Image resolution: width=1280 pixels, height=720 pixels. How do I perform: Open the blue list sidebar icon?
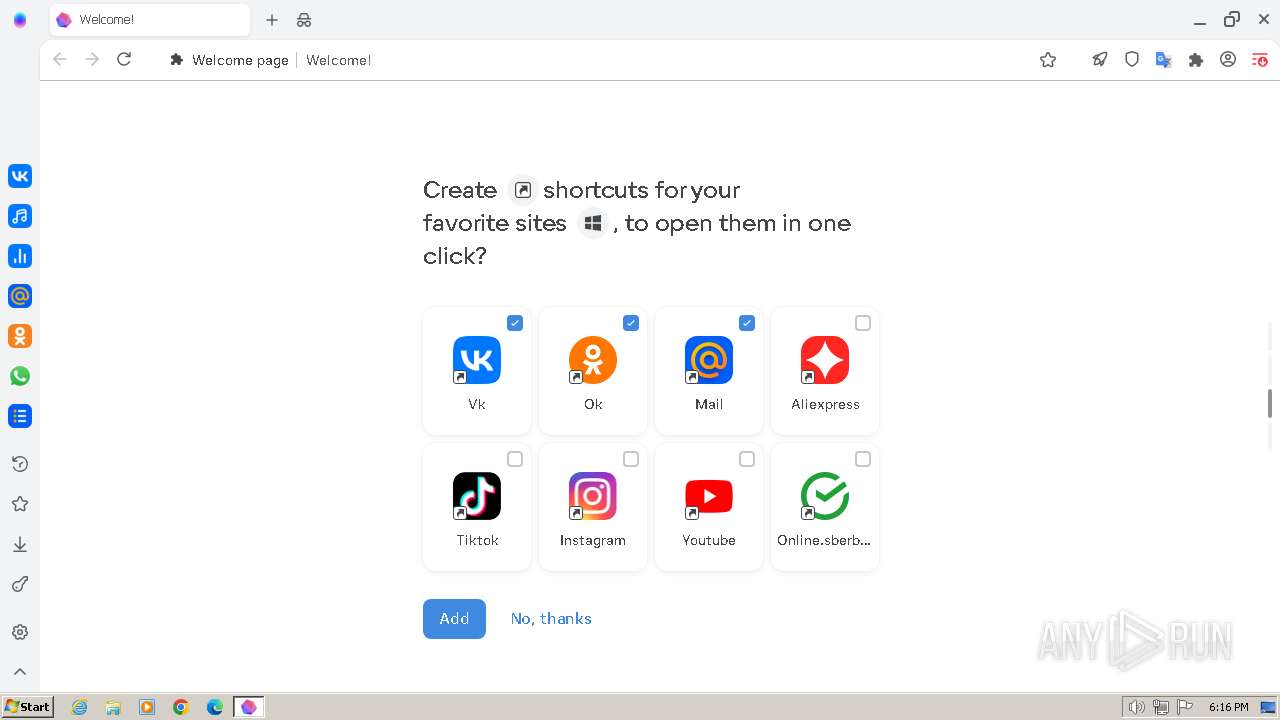tap(20, 416)
